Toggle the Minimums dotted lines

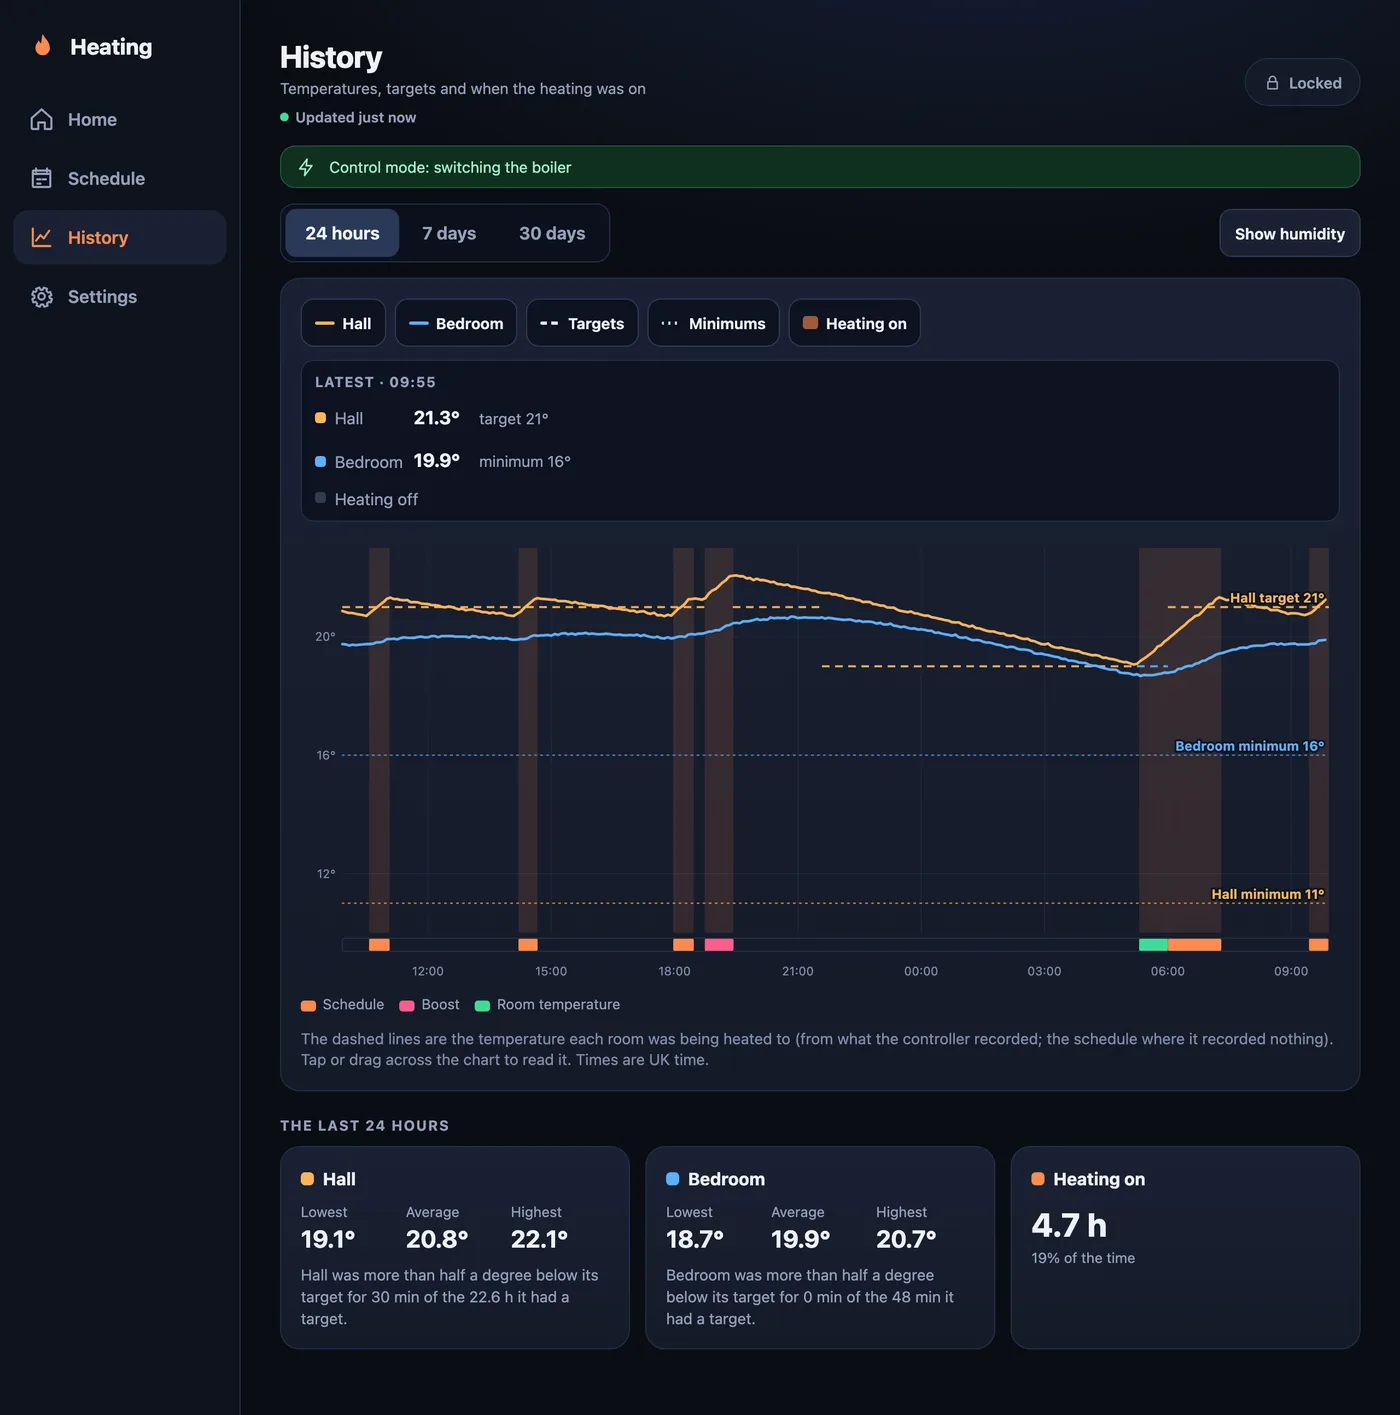point(713,323)
